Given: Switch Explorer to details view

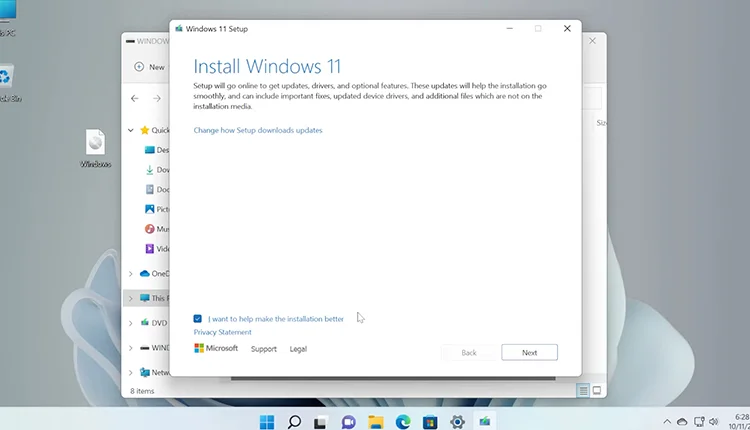Looking at the screenshot, I should [x=583, y=391].
